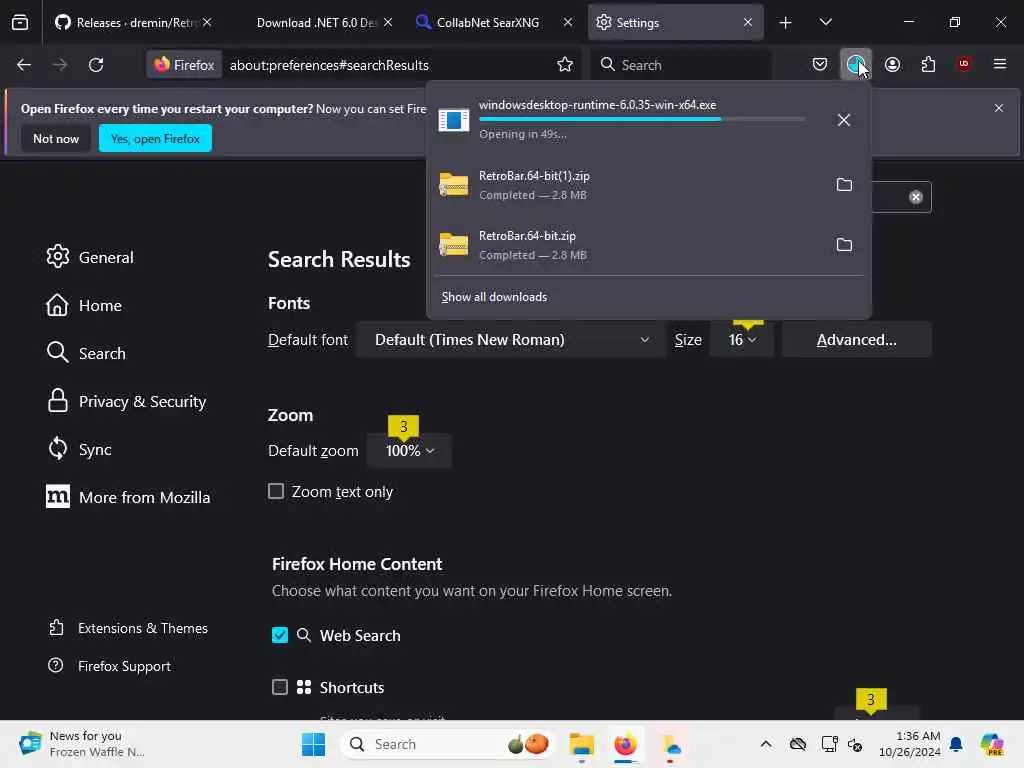Viewport: 1024px width, 768px height.
Task: Click the Not now button
Action: [x=56, y=138]
